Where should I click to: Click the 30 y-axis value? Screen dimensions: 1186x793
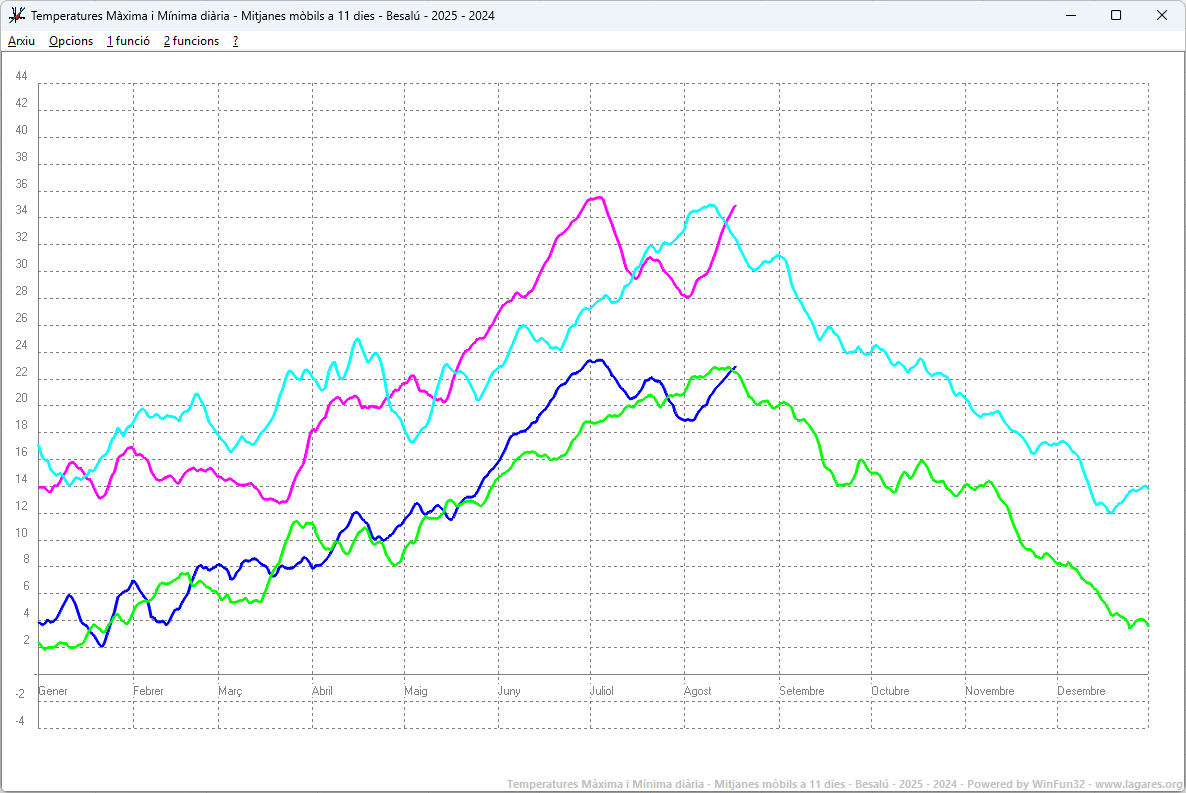pos(21,264)
